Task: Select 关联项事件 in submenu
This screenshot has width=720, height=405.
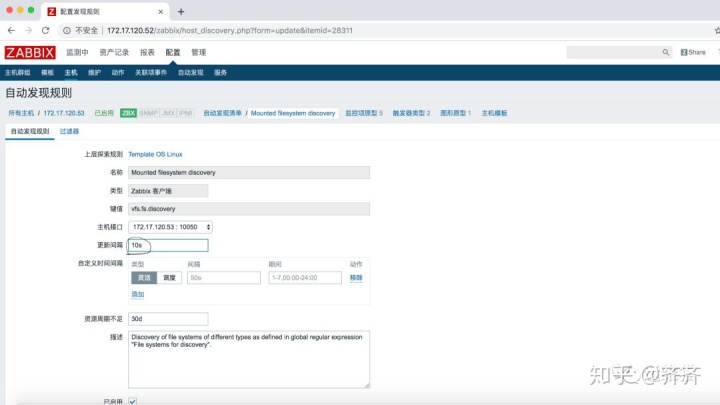Action: coord(151,73)
